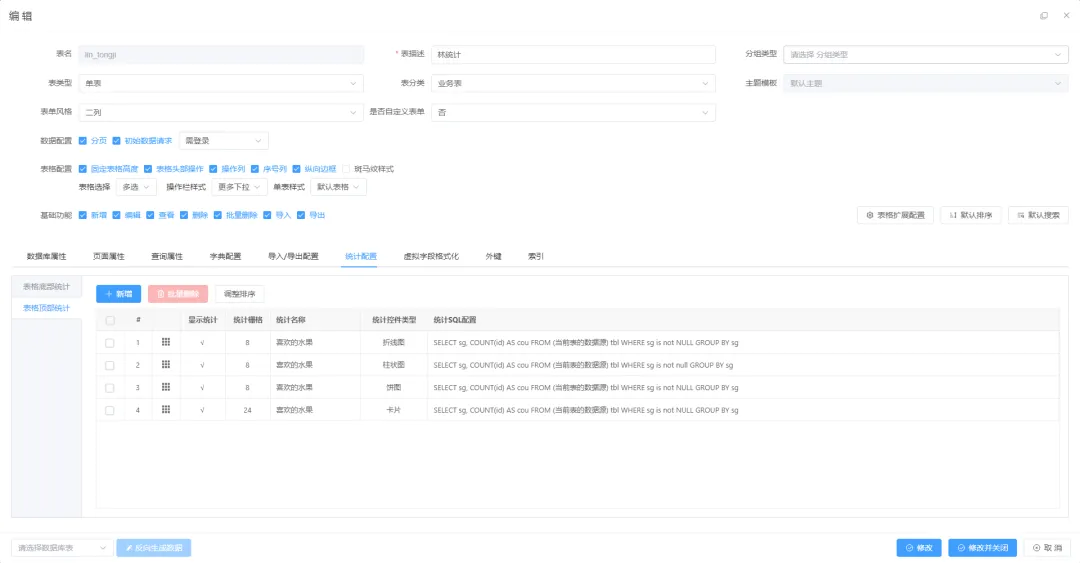Click the red 批量删除 trash button
1080x563 pixels.
coord(178,294)
